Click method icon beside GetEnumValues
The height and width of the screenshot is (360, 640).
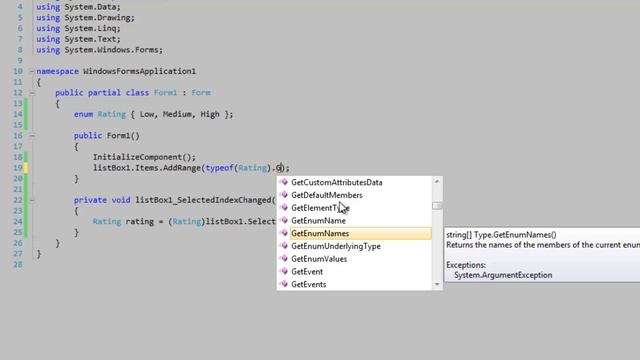click(x=284, y=258)
